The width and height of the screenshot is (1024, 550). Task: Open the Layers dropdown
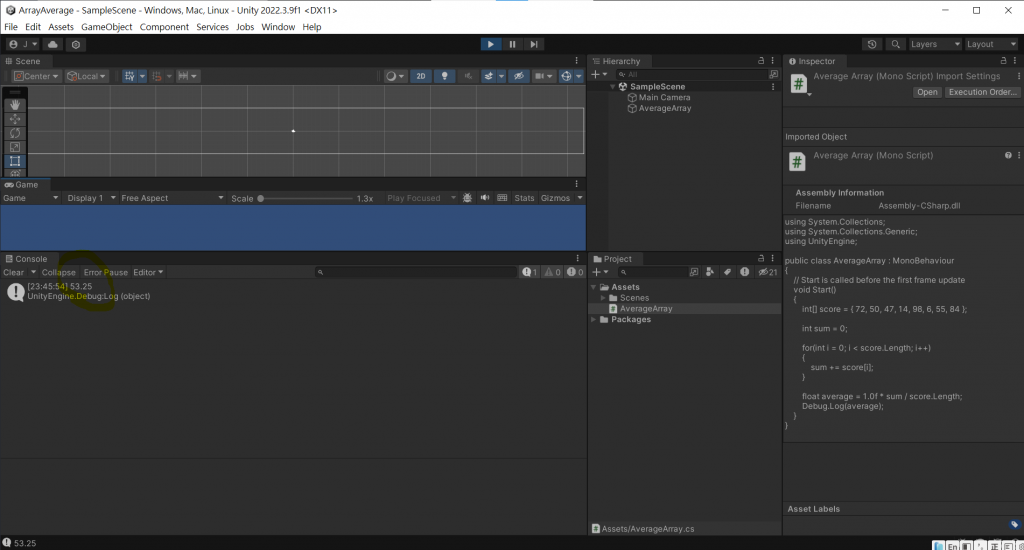(x=935, y=44)
